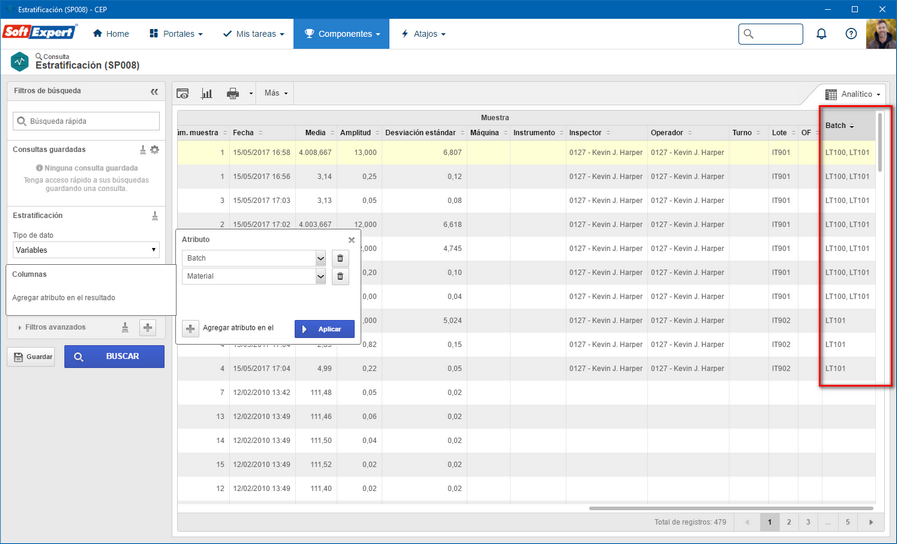Delete the Material attribute row

point(340,276)
